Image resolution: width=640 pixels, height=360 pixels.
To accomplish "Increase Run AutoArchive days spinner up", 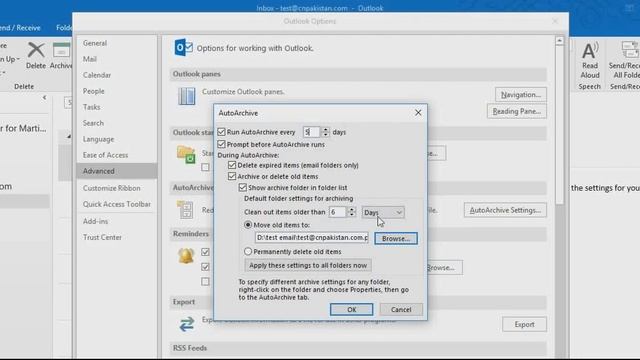I will (x=325, y=129).
